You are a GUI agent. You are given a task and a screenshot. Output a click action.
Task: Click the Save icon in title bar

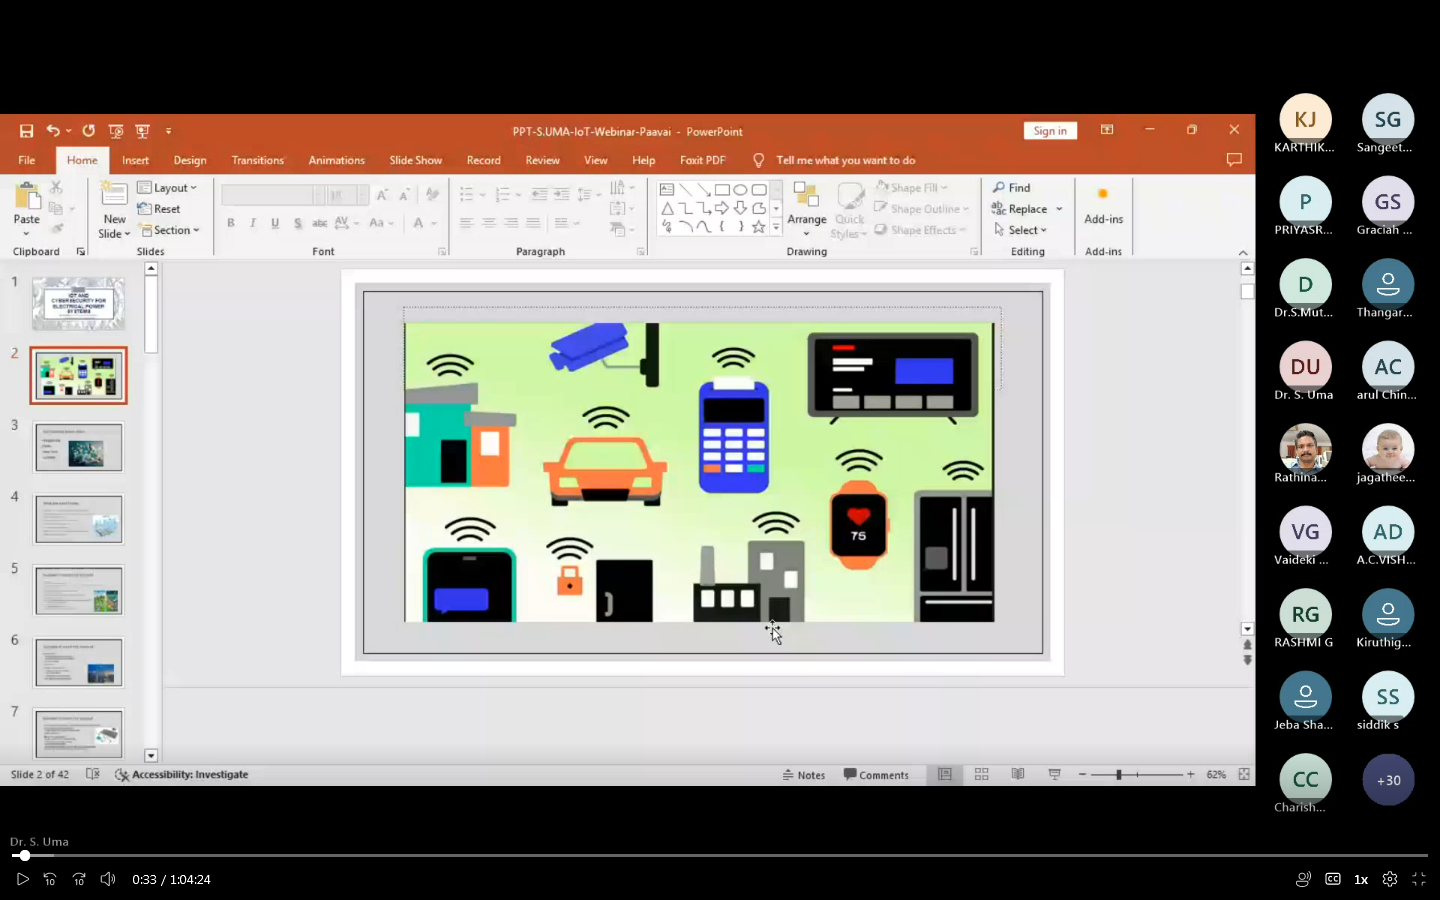pyautogui.click(x=26, y=131)
